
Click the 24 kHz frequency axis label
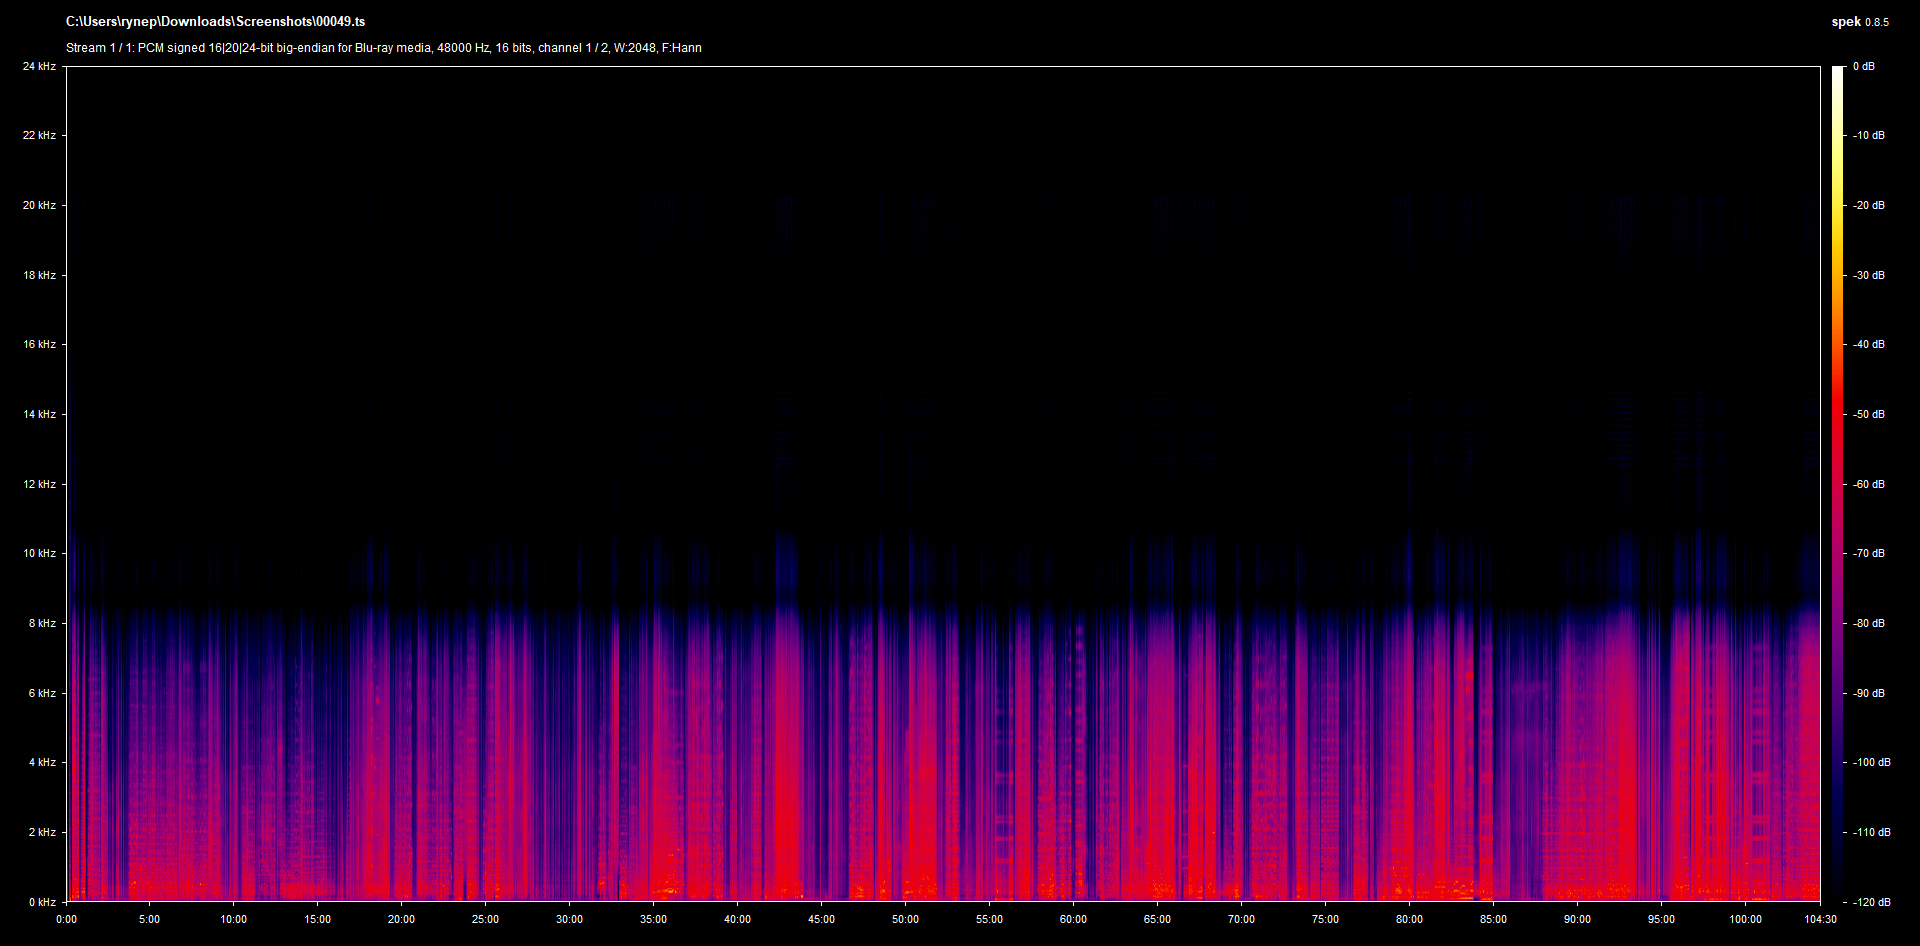pos(39,66)
